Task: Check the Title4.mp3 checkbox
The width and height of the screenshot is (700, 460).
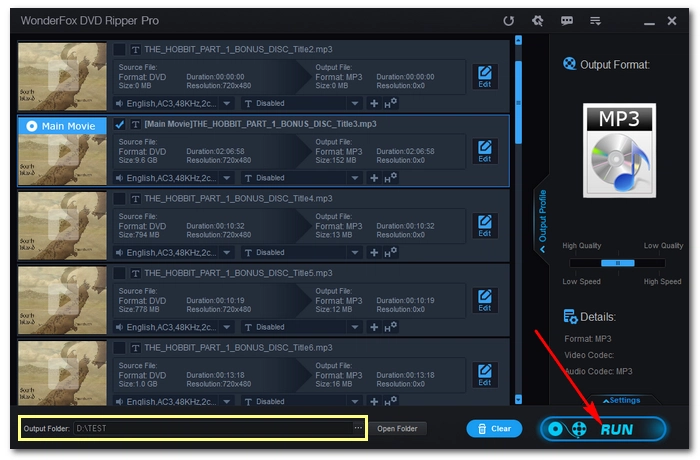Action: (x=119, y=198)
